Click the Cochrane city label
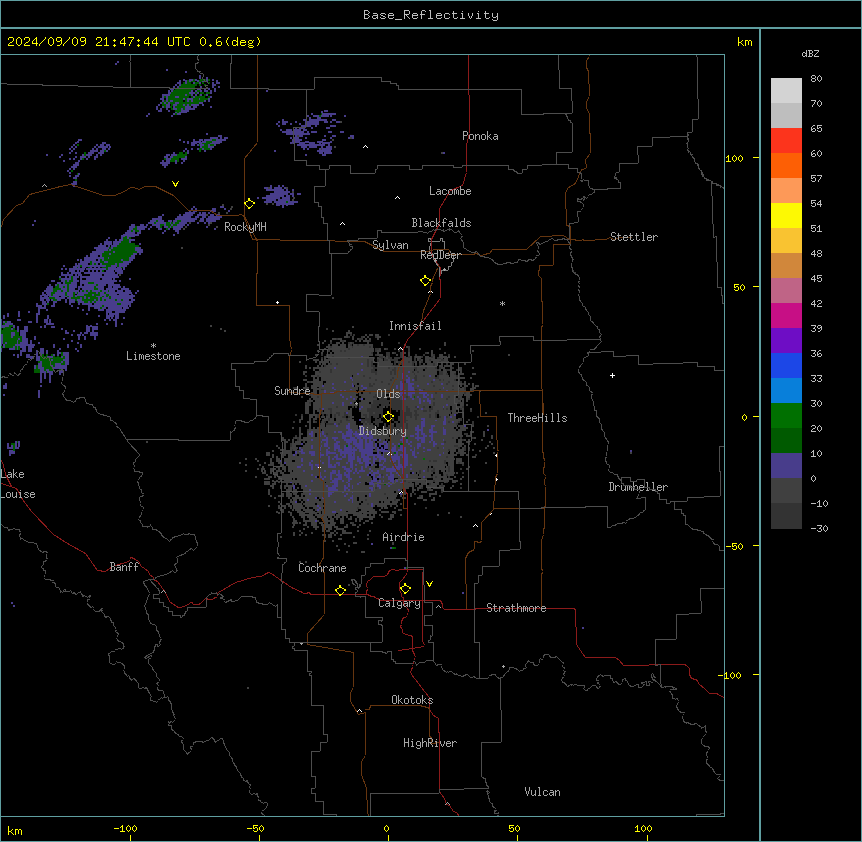The width and height of the screenshot is (862, 842). tap(322, 568)
